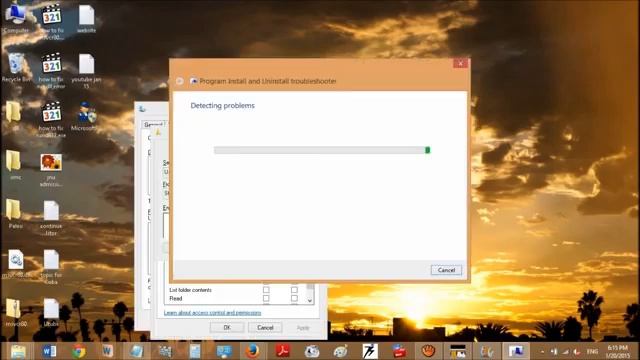Select the zipped folder at desktop bottom-left
Screen dimensions: 640x360
[15, 313]
